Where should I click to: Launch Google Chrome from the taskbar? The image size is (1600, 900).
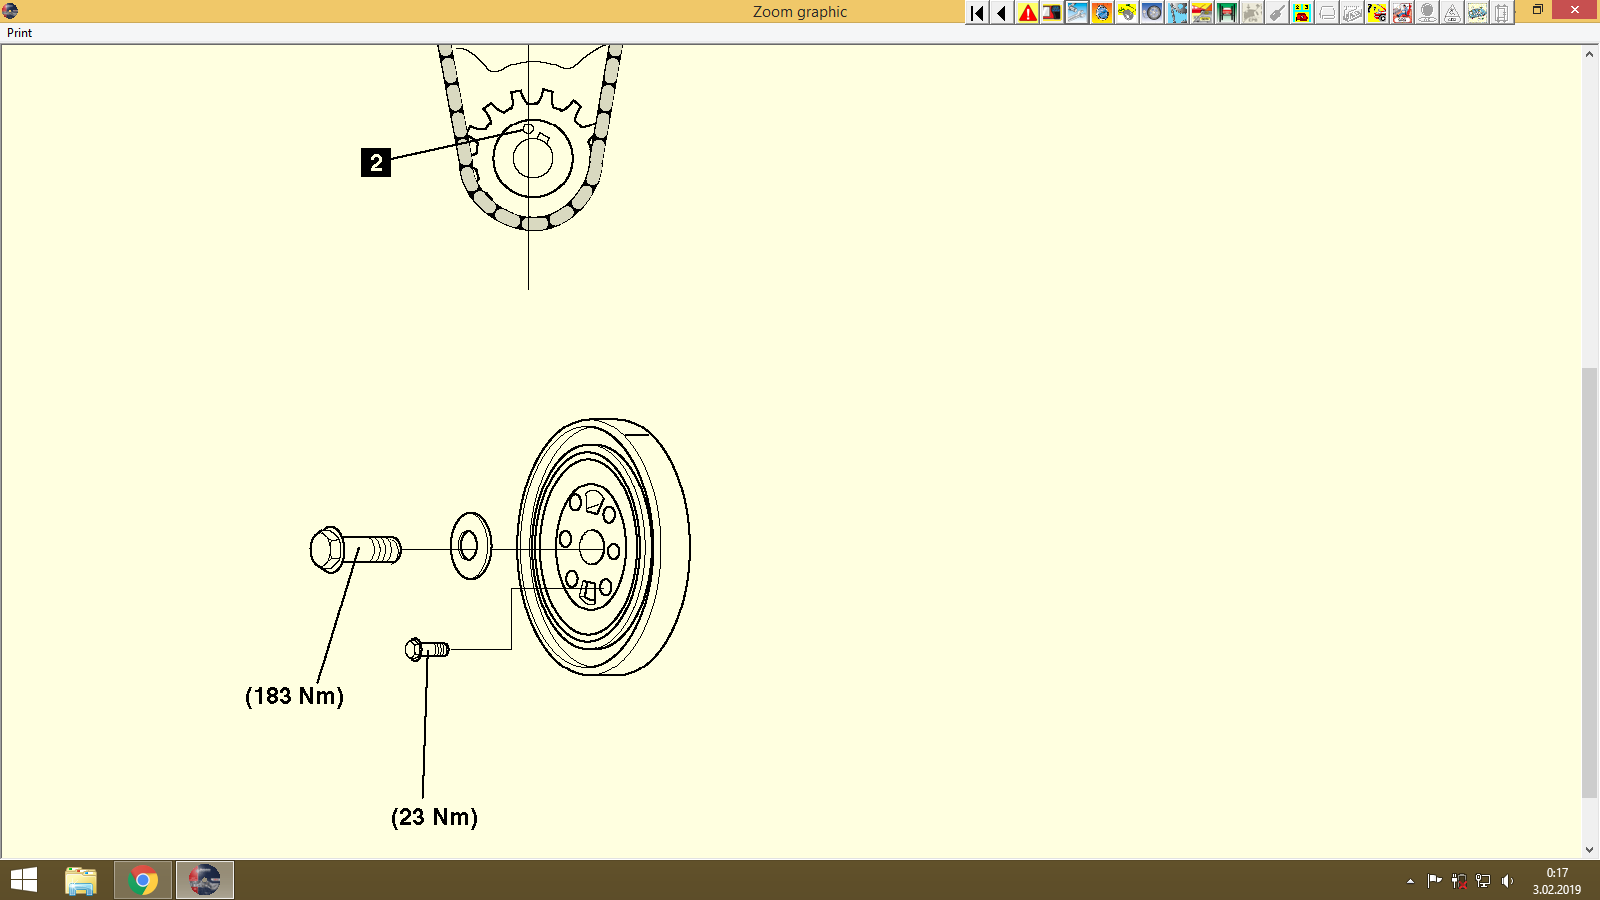pos(142,880)
